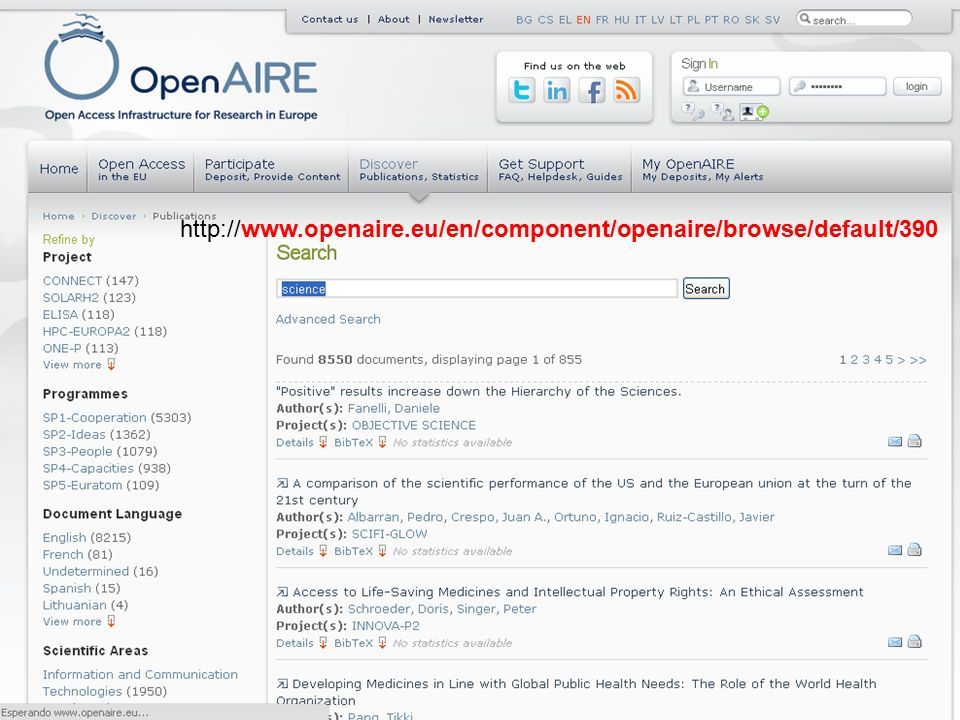This screenshot has height=720, width=960.
Task: Expand BibTeX for OBJECTIVE SCIENCE result
Action: tap(360, 442)
